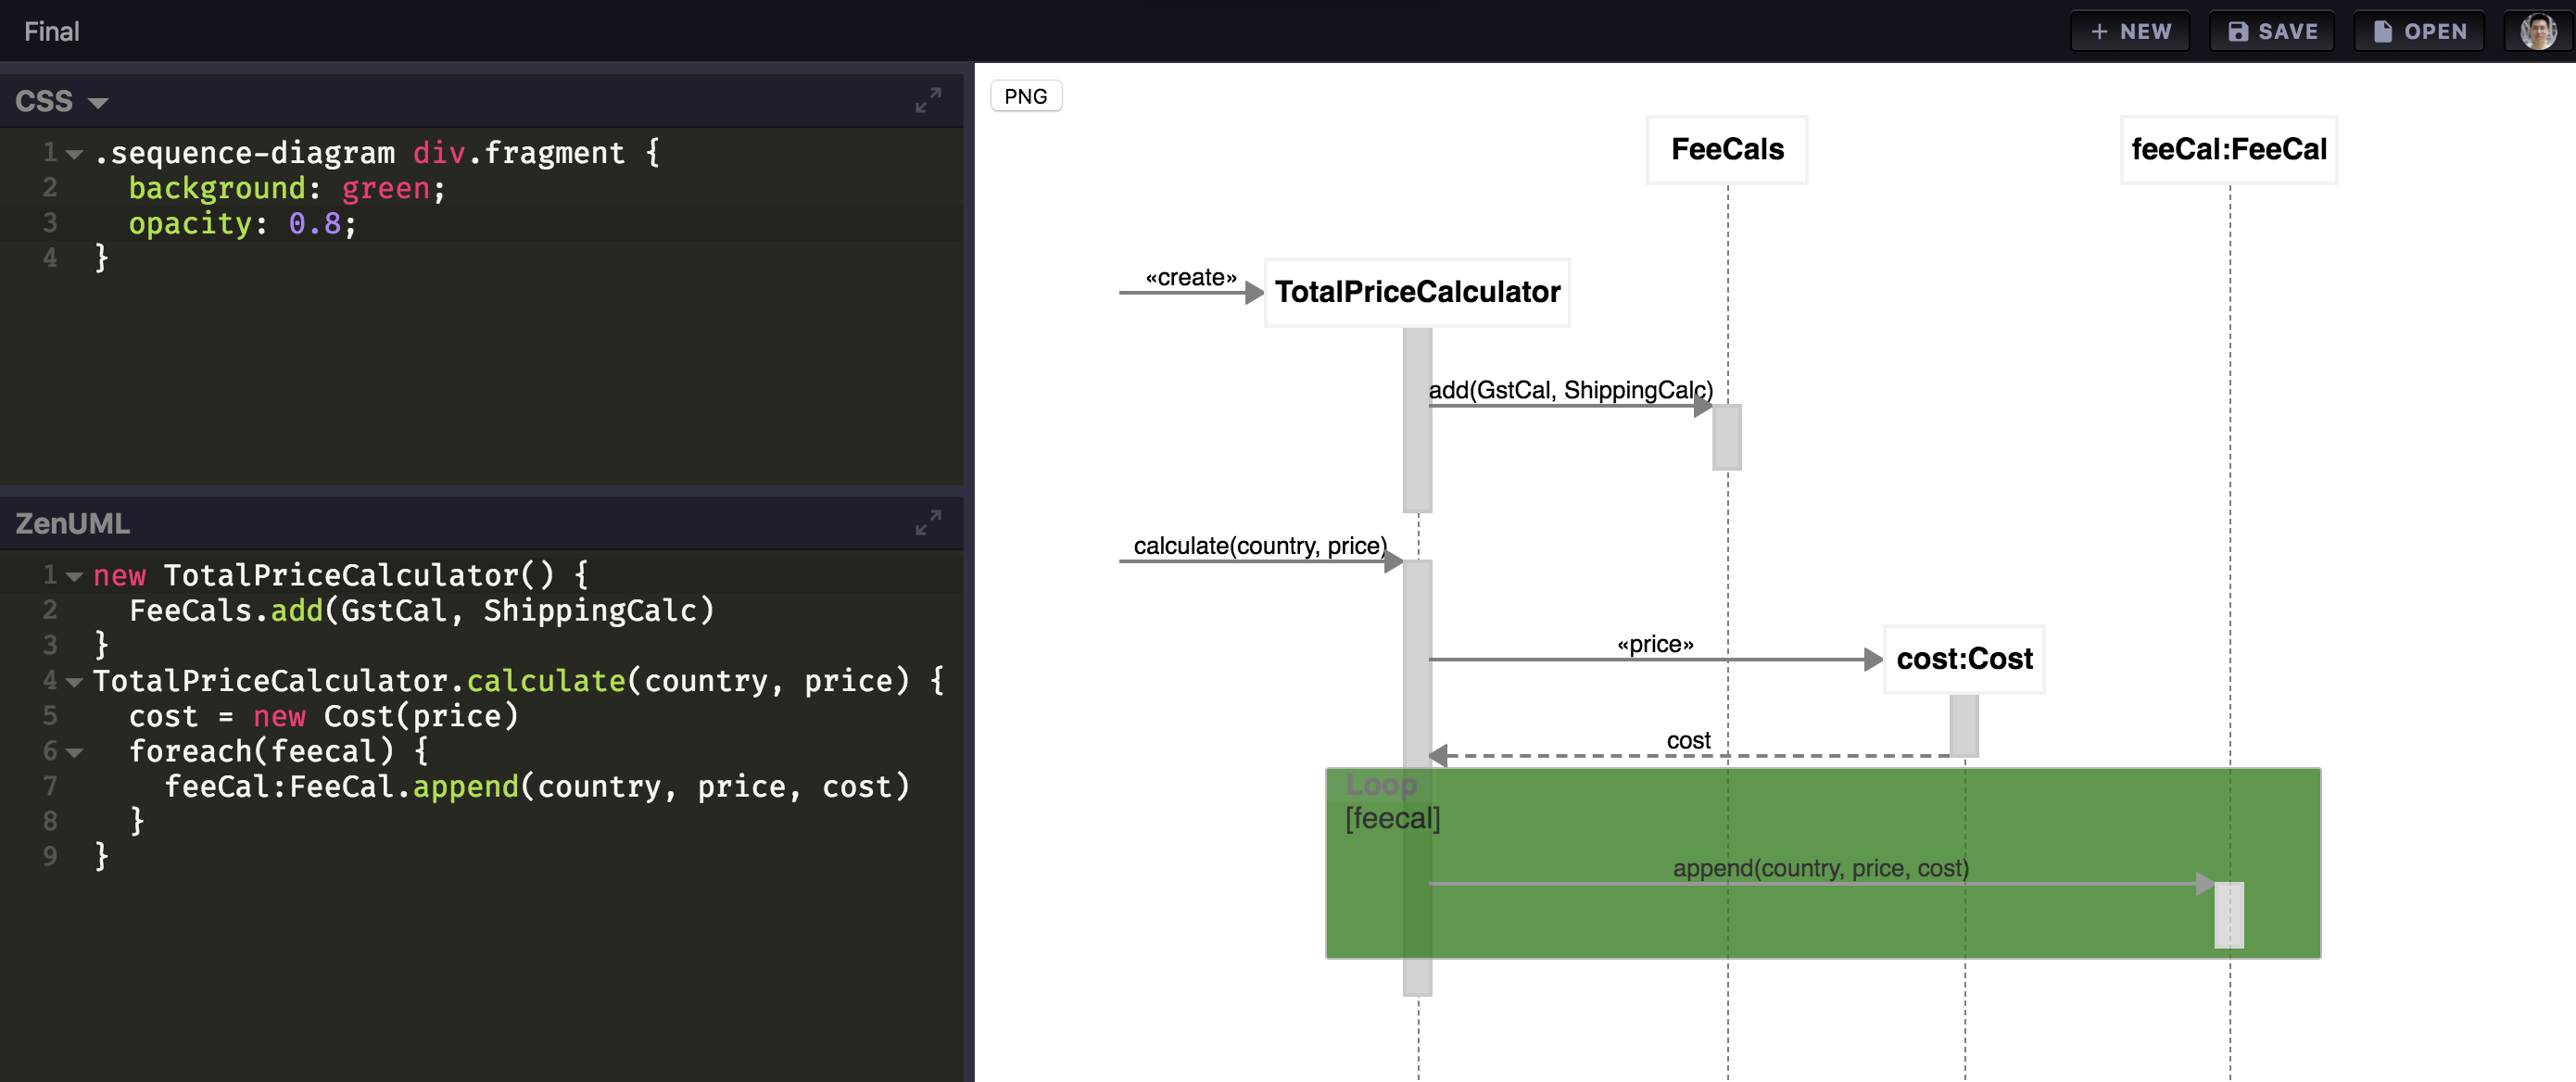The image size is (2576, 1082).
Task: Collapse CSS line 1 fold arrow
Action: 74,154
